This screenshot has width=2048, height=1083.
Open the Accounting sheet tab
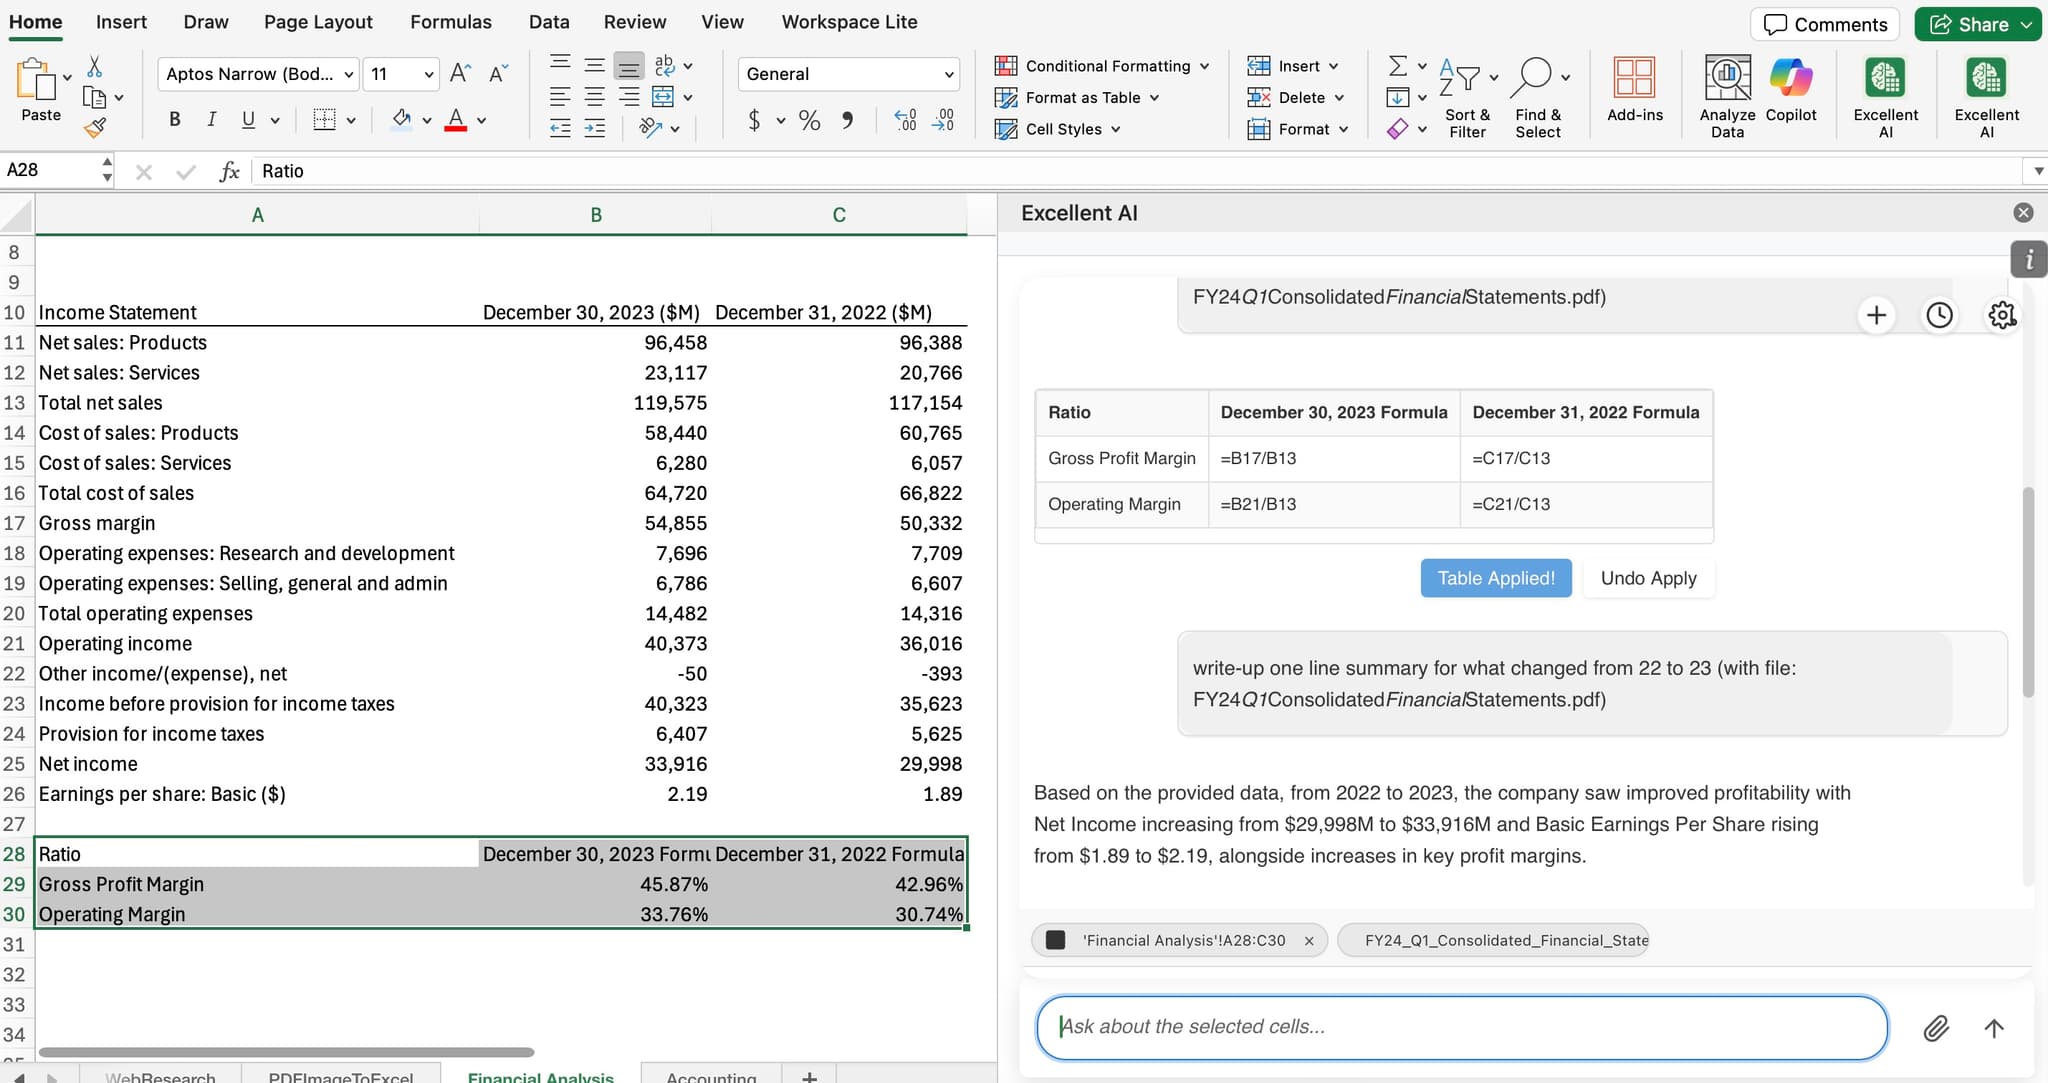[710, 1075]
